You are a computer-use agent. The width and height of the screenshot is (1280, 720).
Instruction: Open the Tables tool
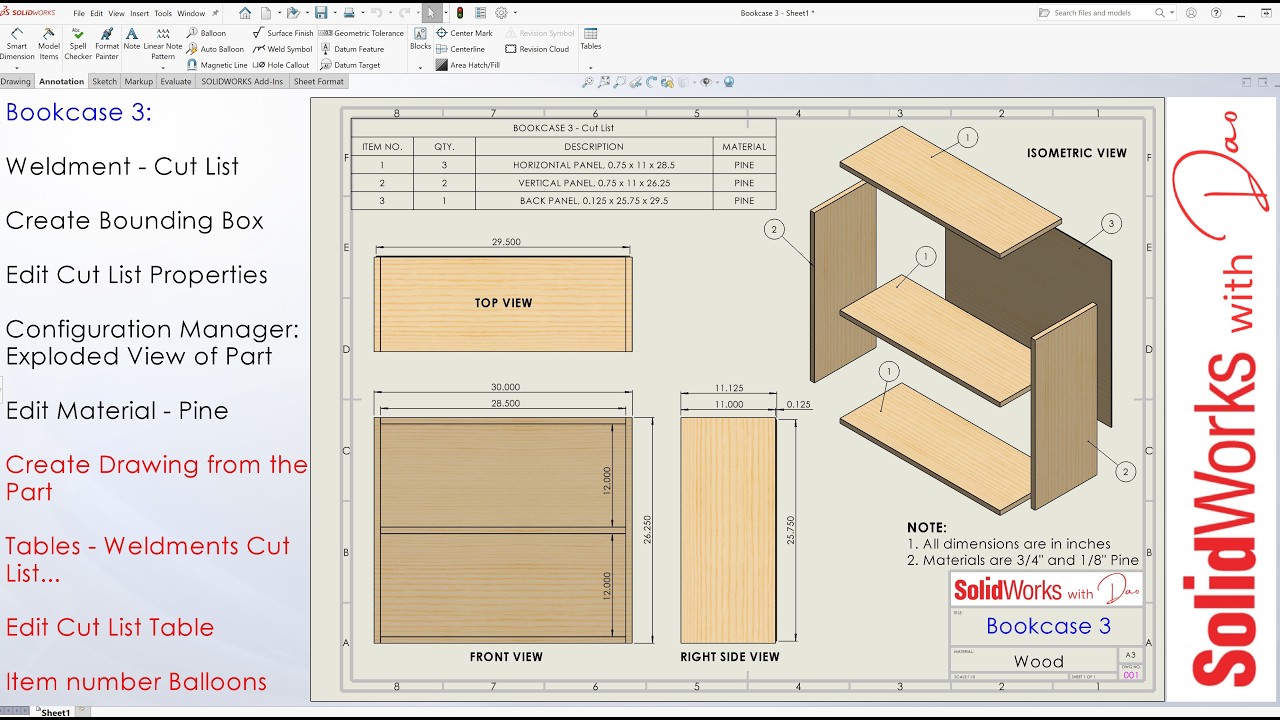coord(591,39)
